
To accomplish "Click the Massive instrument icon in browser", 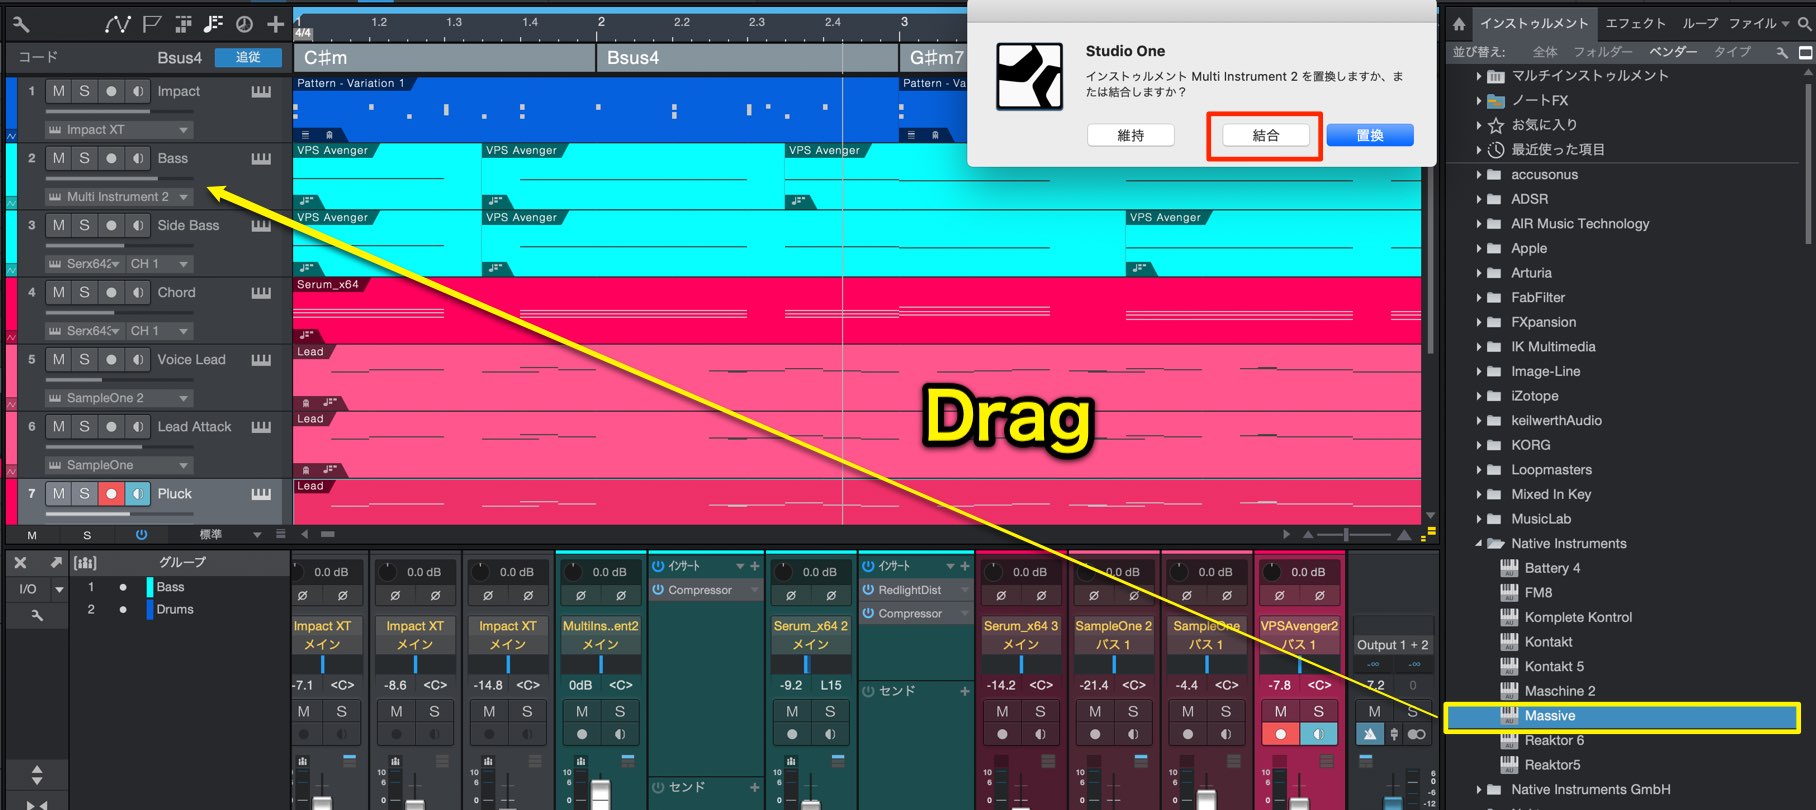I will point(1509,716).
